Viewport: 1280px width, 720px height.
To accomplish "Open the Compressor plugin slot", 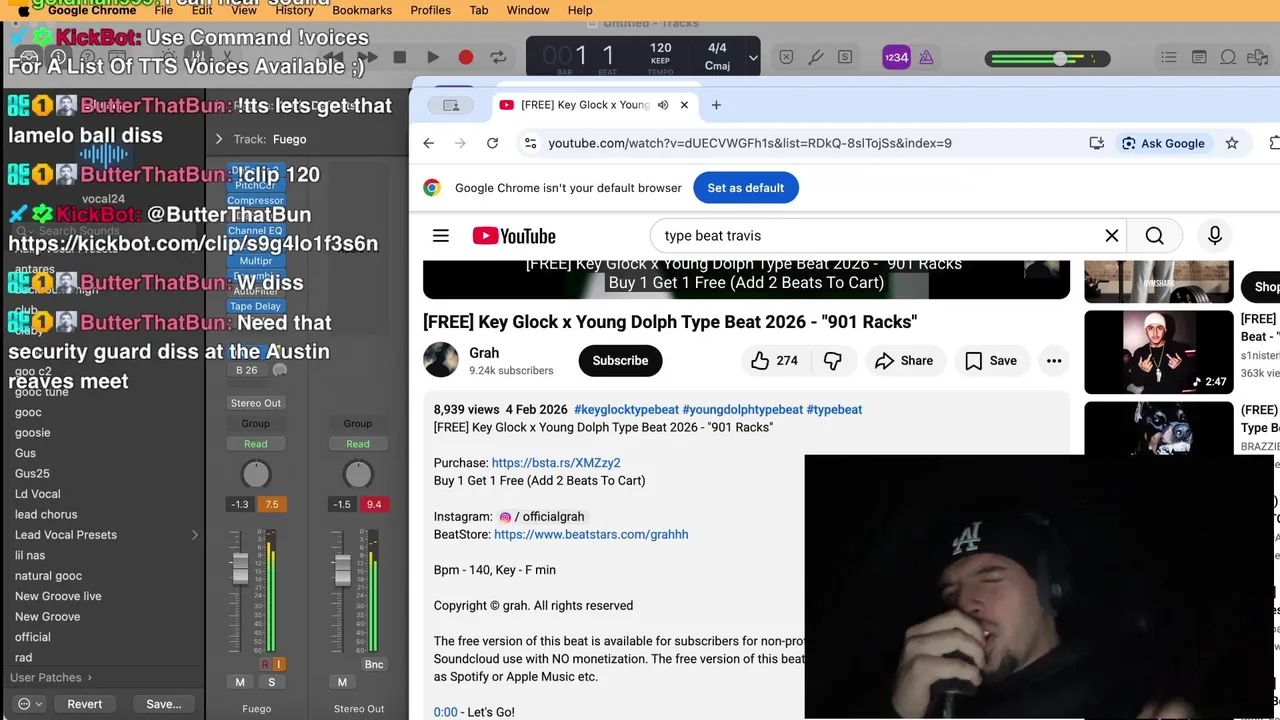I will pos(256,201).
